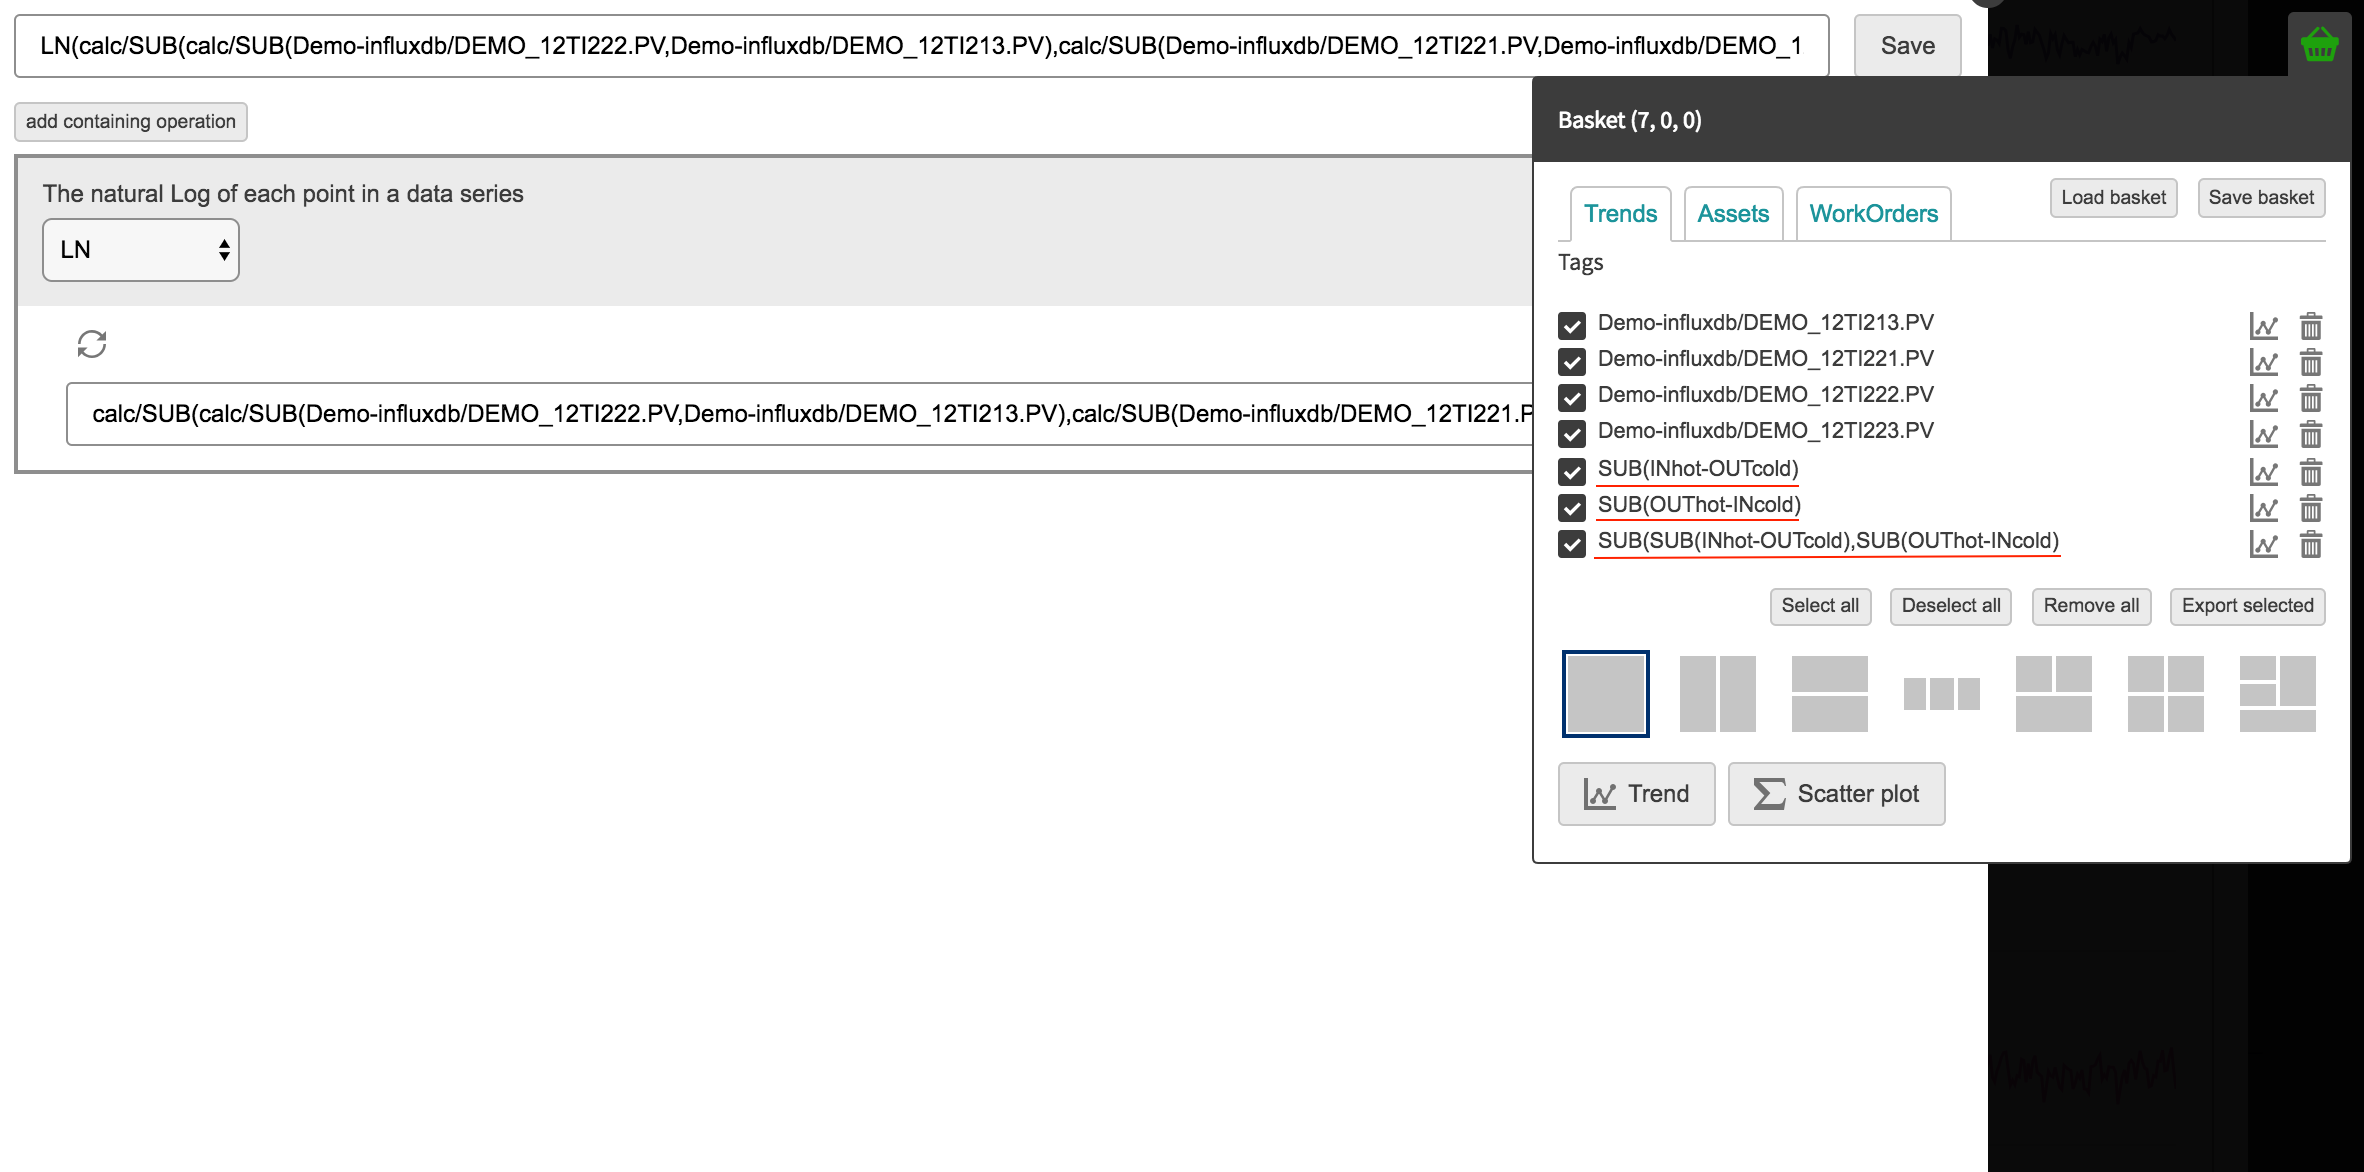Choose three small panes layout
The width and height of the screenshot is (2364, 1172).
click(1942, 694)
